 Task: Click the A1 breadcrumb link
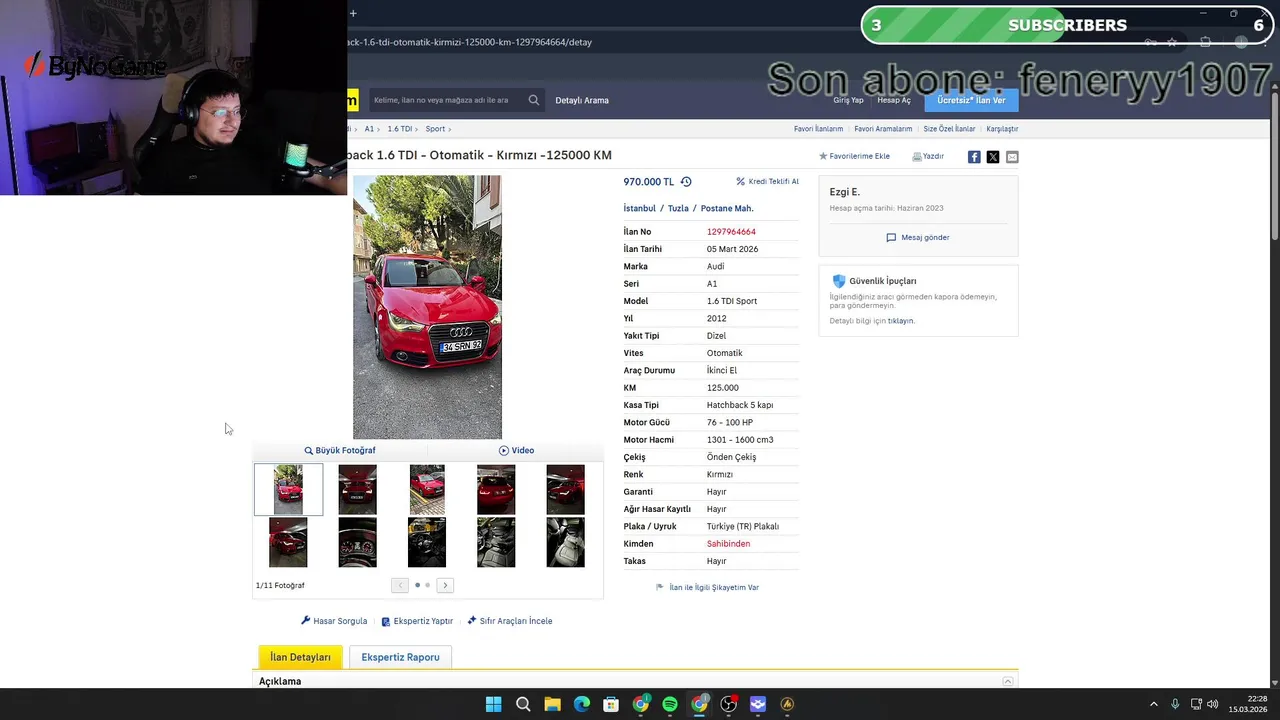click(x=369, y=129)
